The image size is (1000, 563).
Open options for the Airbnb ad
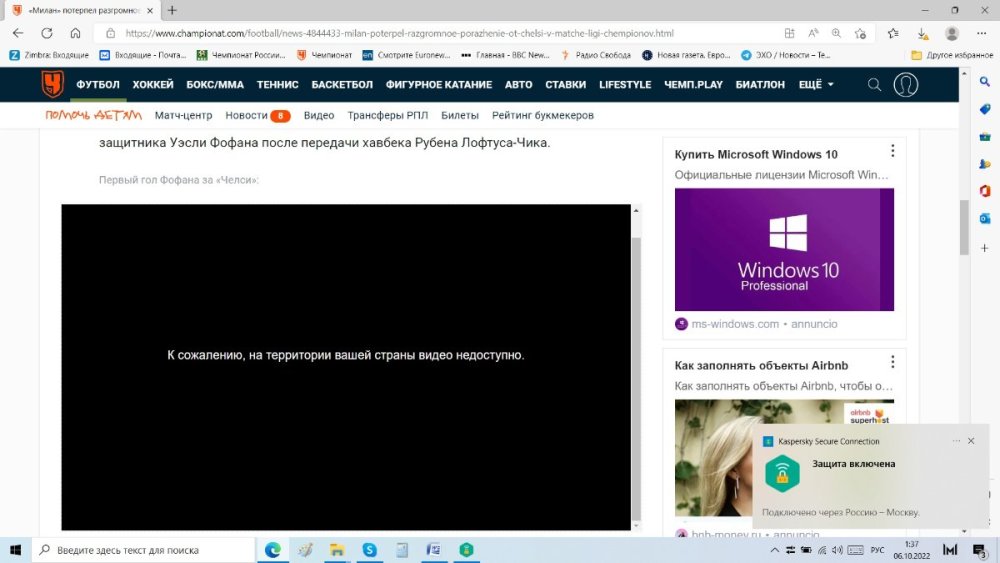892,362
